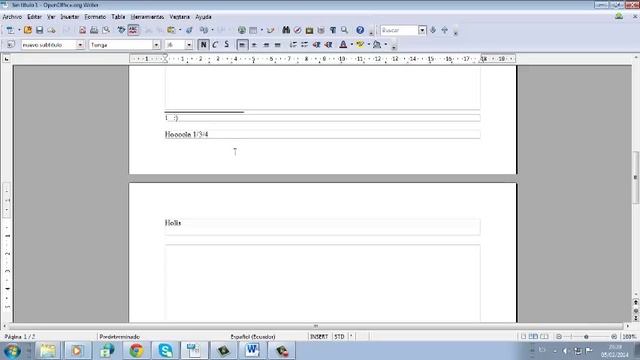
Task: Click the Save diskette icon
Action: (x=40, y=30)
